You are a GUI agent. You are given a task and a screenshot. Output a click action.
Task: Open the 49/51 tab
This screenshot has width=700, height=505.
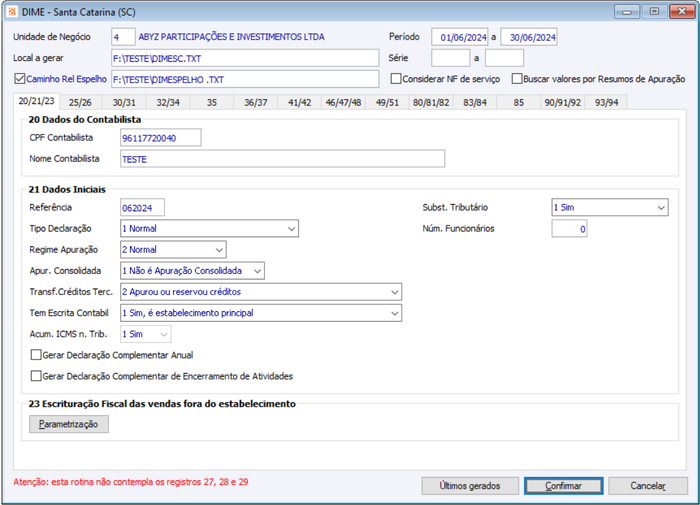[x=387, y=102]
